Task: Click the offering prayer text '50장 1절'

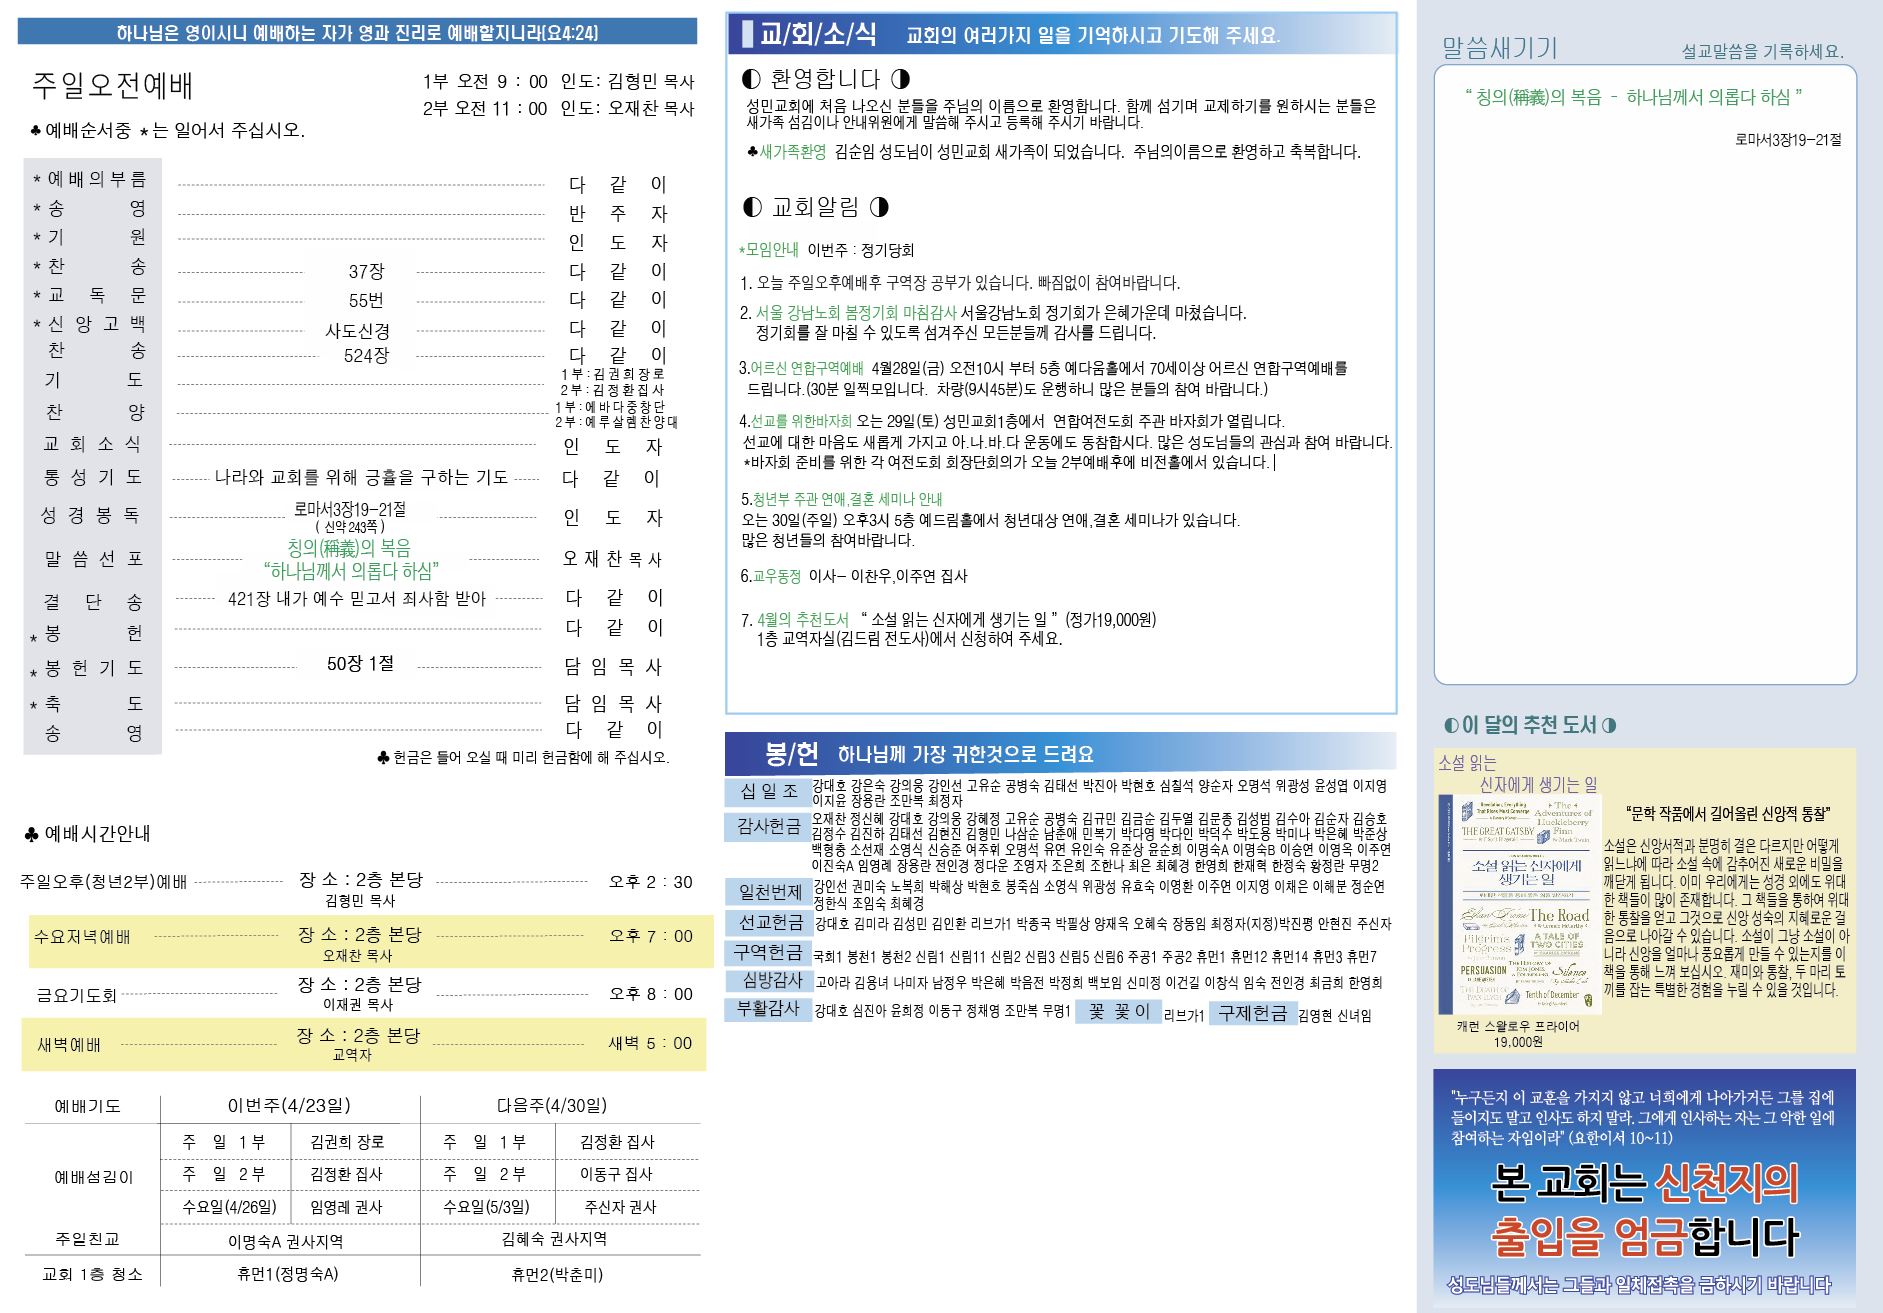Action: point(360,664)
